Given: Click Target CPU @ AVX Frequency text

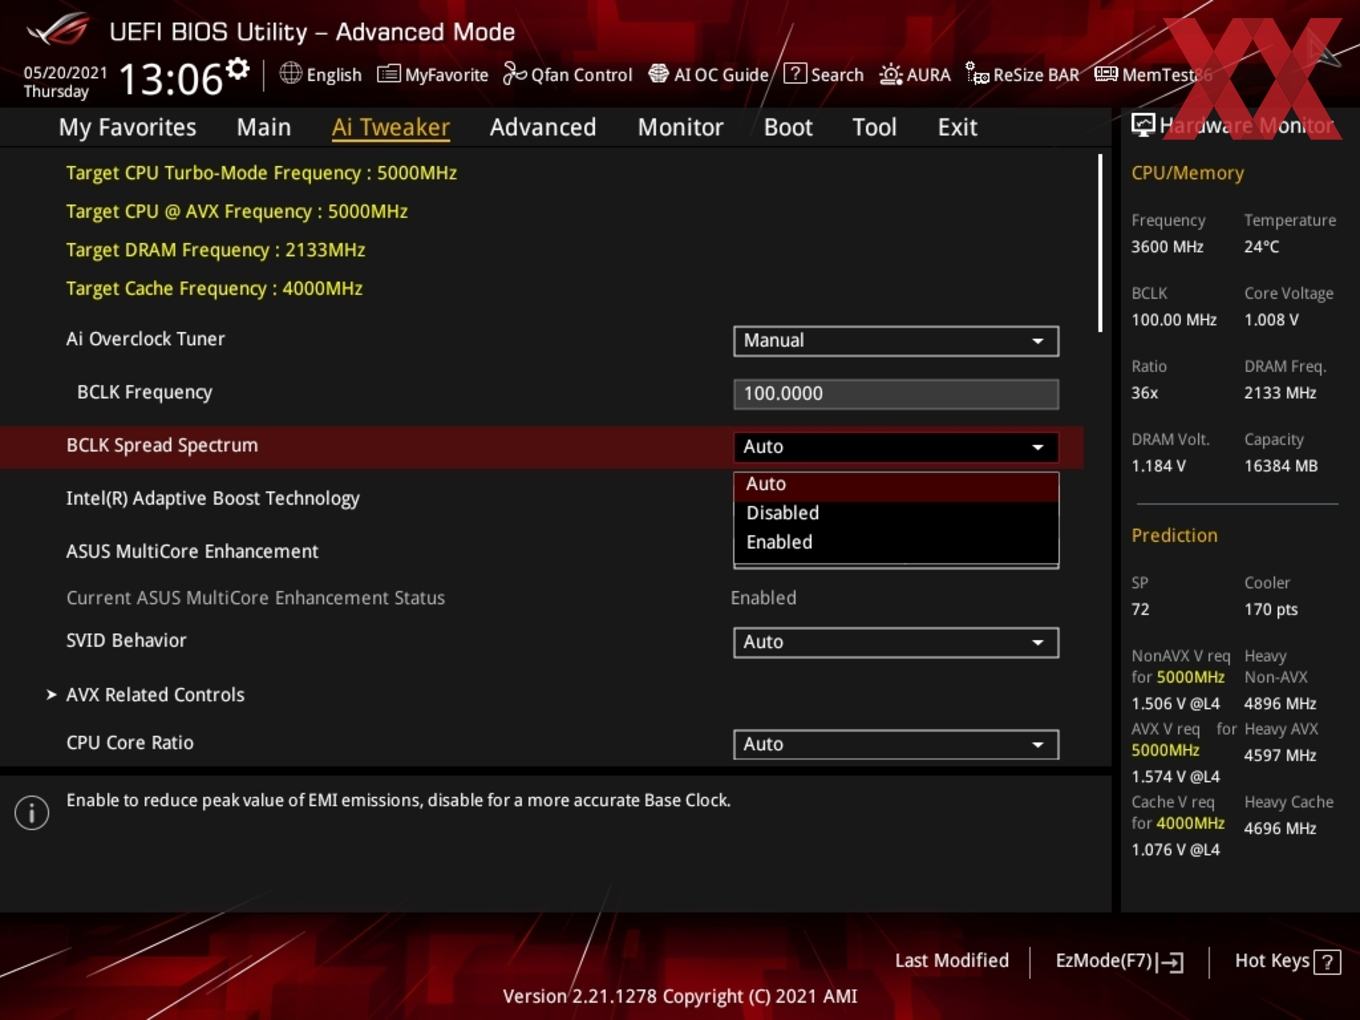Looking at the screenshot, I should coord(237,212).
